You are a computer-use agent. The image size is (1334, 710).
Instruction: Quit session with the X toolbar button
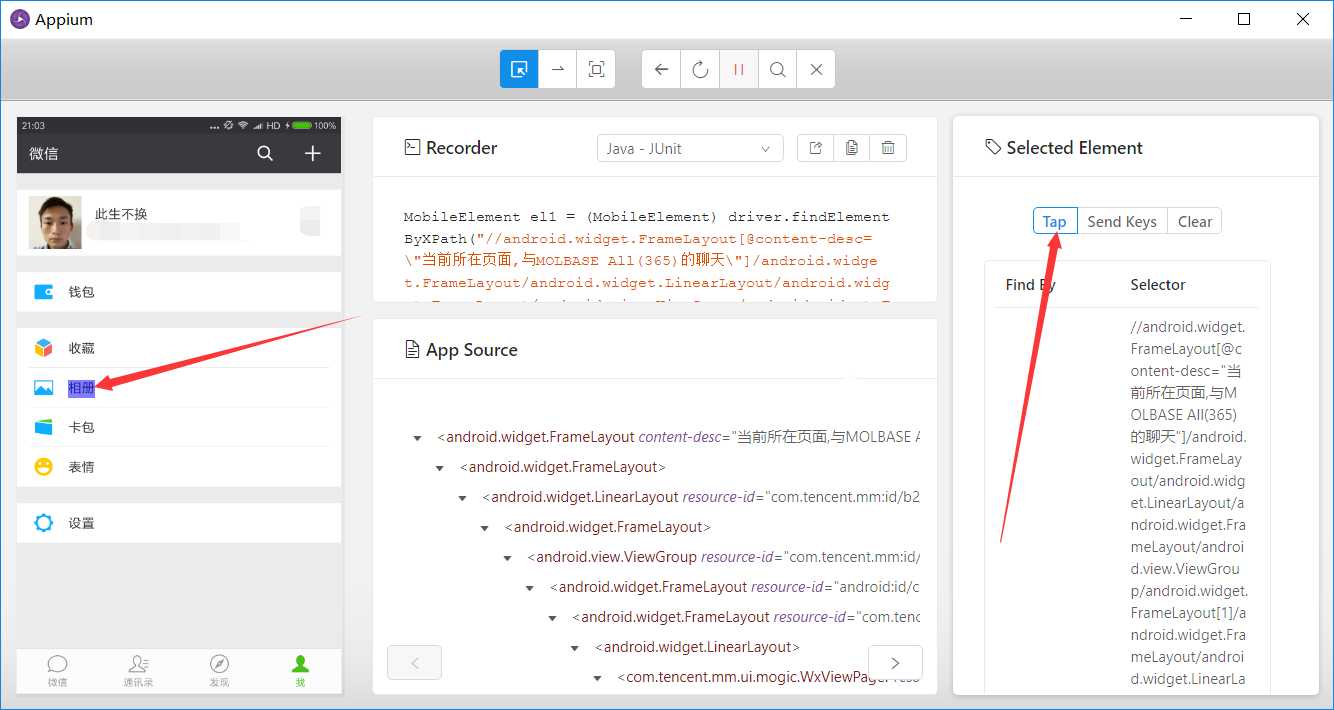tap(816, 69)
